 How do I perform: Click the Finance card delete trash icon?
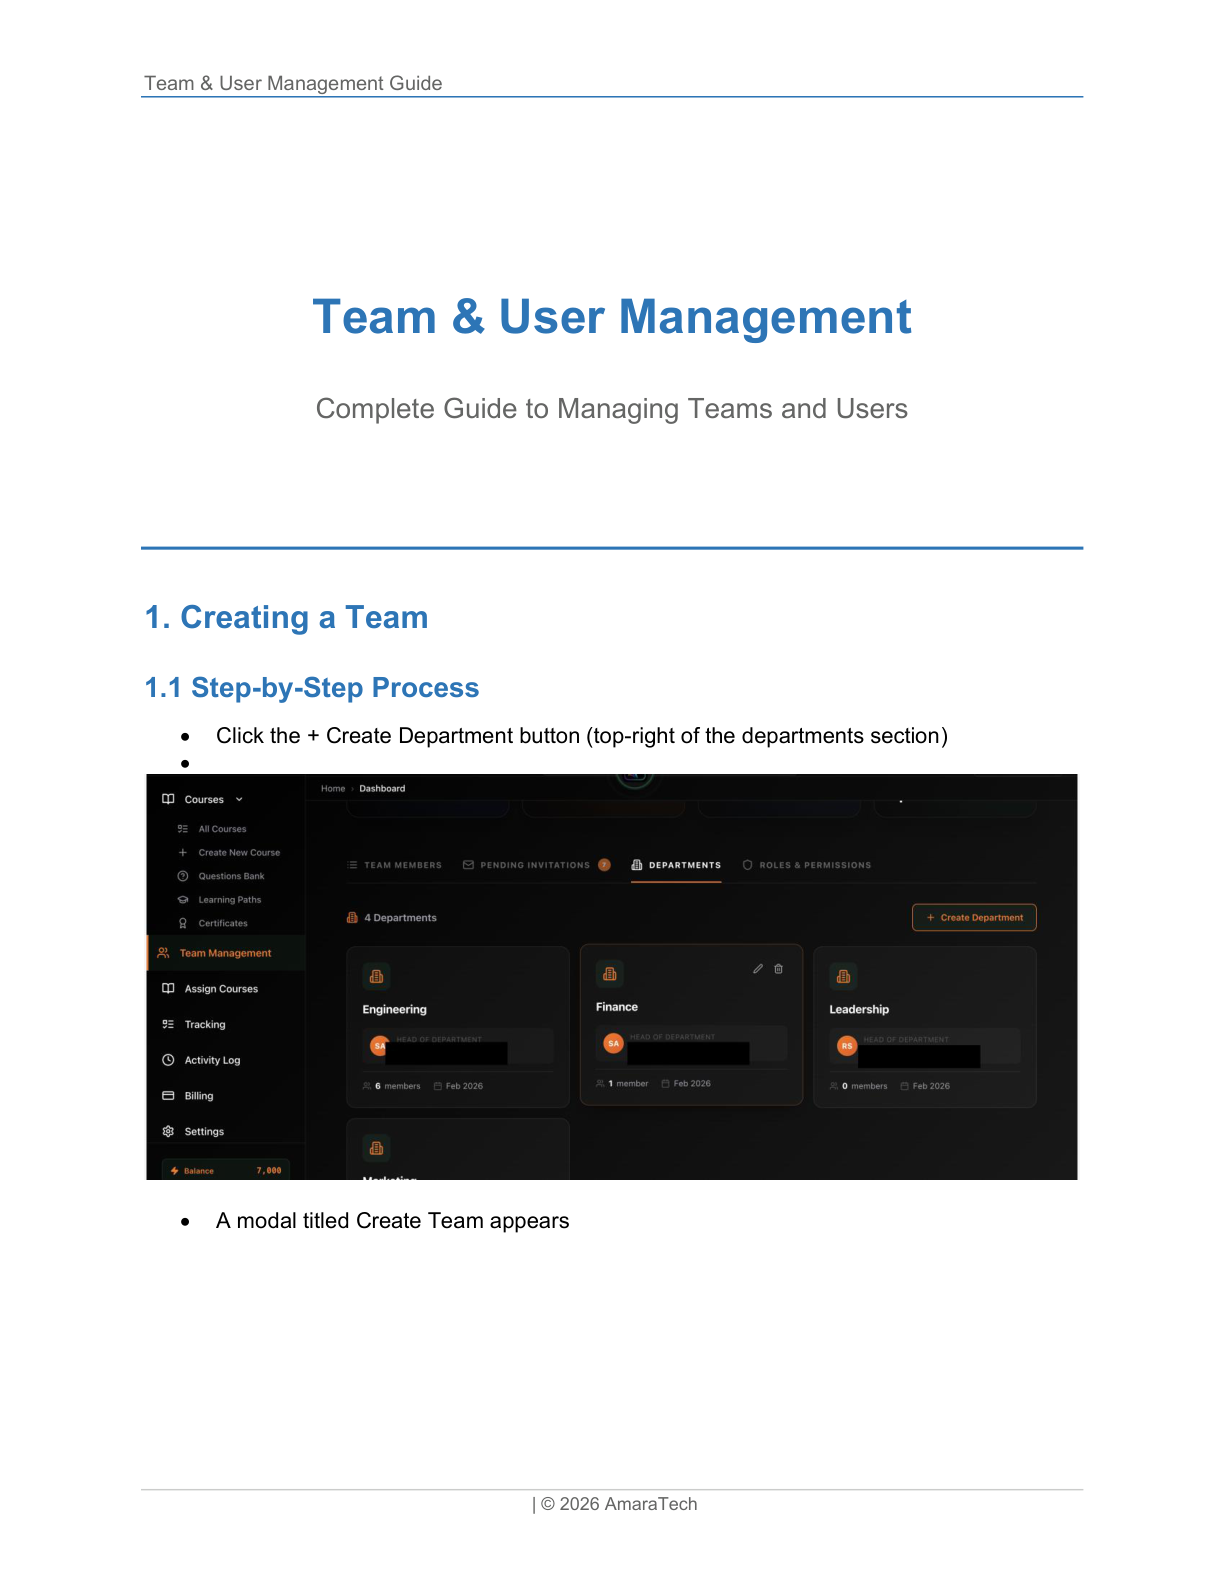point(779,969)
